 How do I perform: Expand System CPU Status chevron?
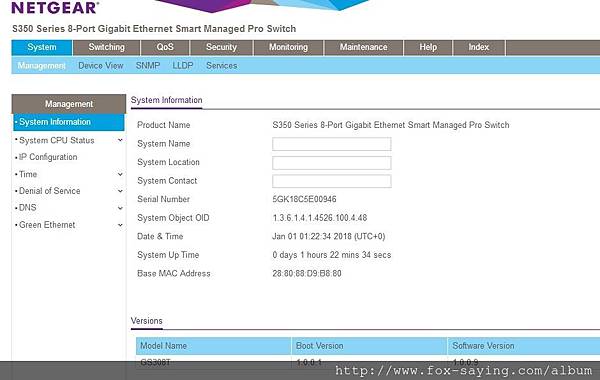120,140
